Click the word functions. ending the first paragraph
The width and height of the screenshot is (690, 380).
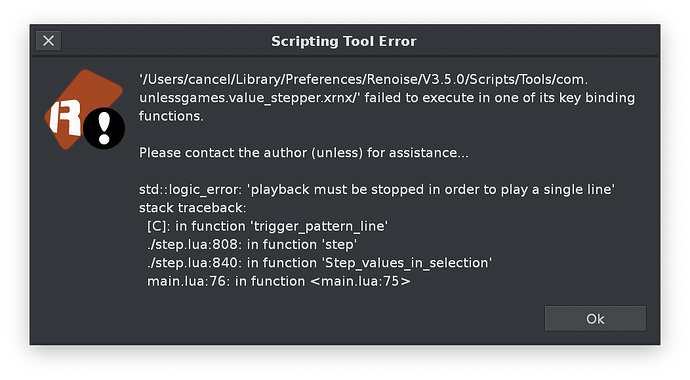(171, 116)
